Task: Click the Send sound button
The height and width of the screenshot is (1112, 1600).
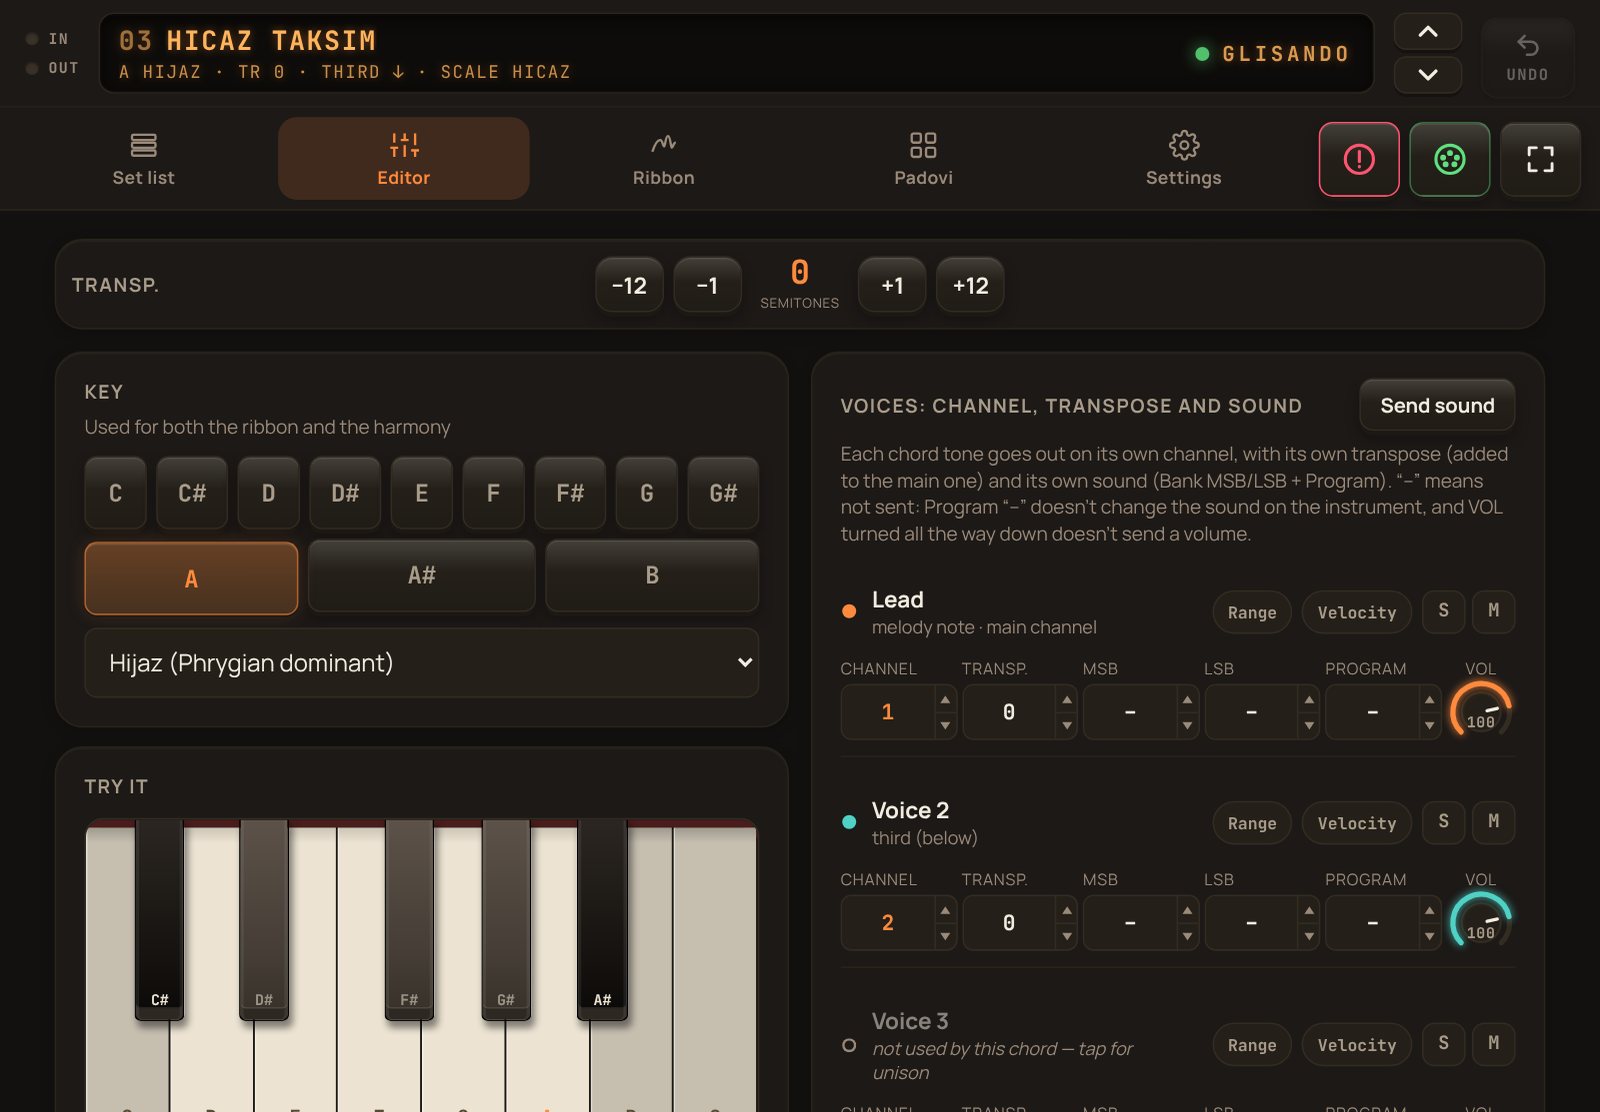Action: [1437, 405]
